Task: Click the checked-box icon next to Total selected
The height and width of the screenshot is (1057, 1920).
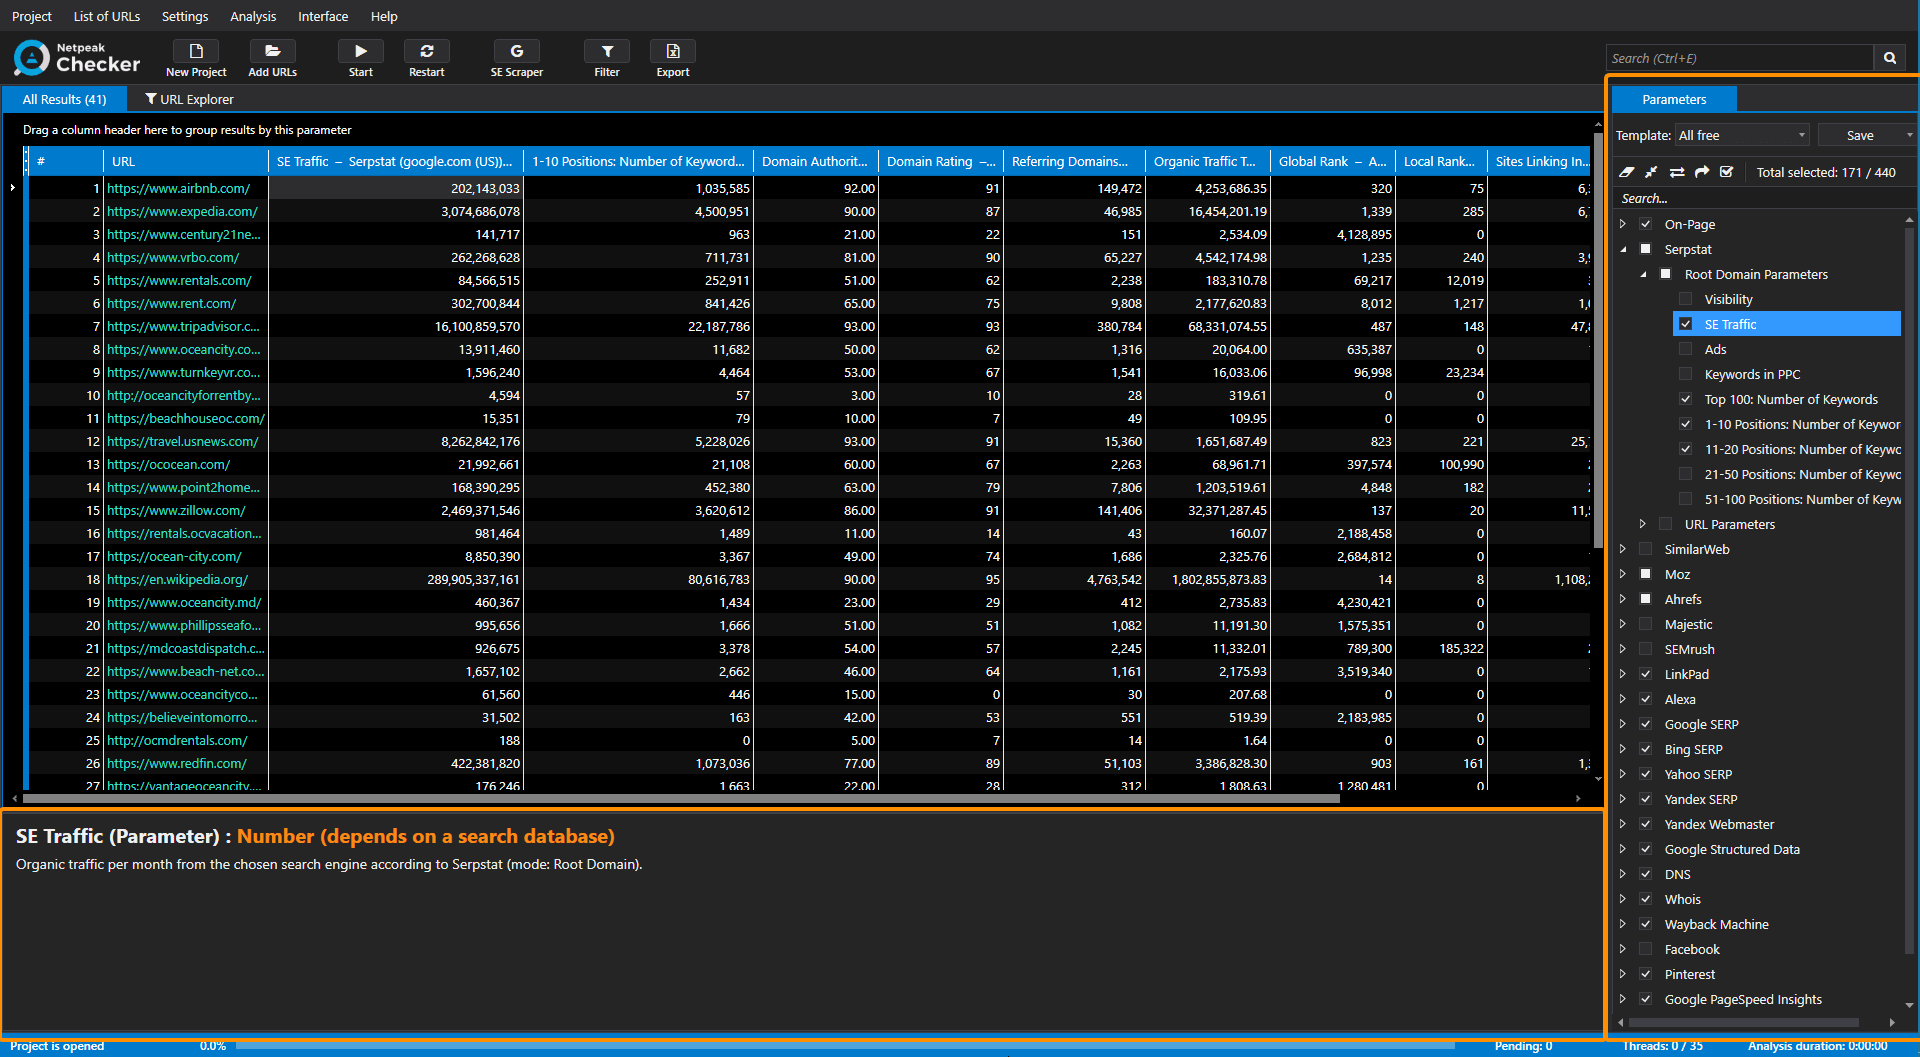Action: click(1727, 172)
